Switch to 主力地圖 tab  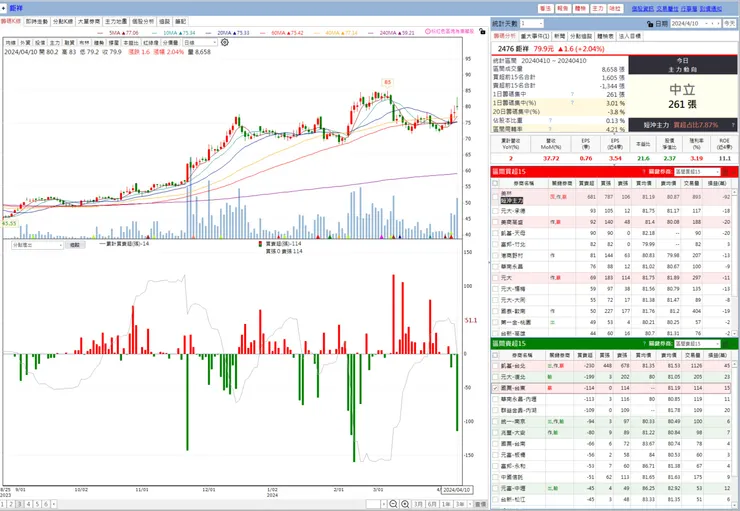click(x=116, y=22)
